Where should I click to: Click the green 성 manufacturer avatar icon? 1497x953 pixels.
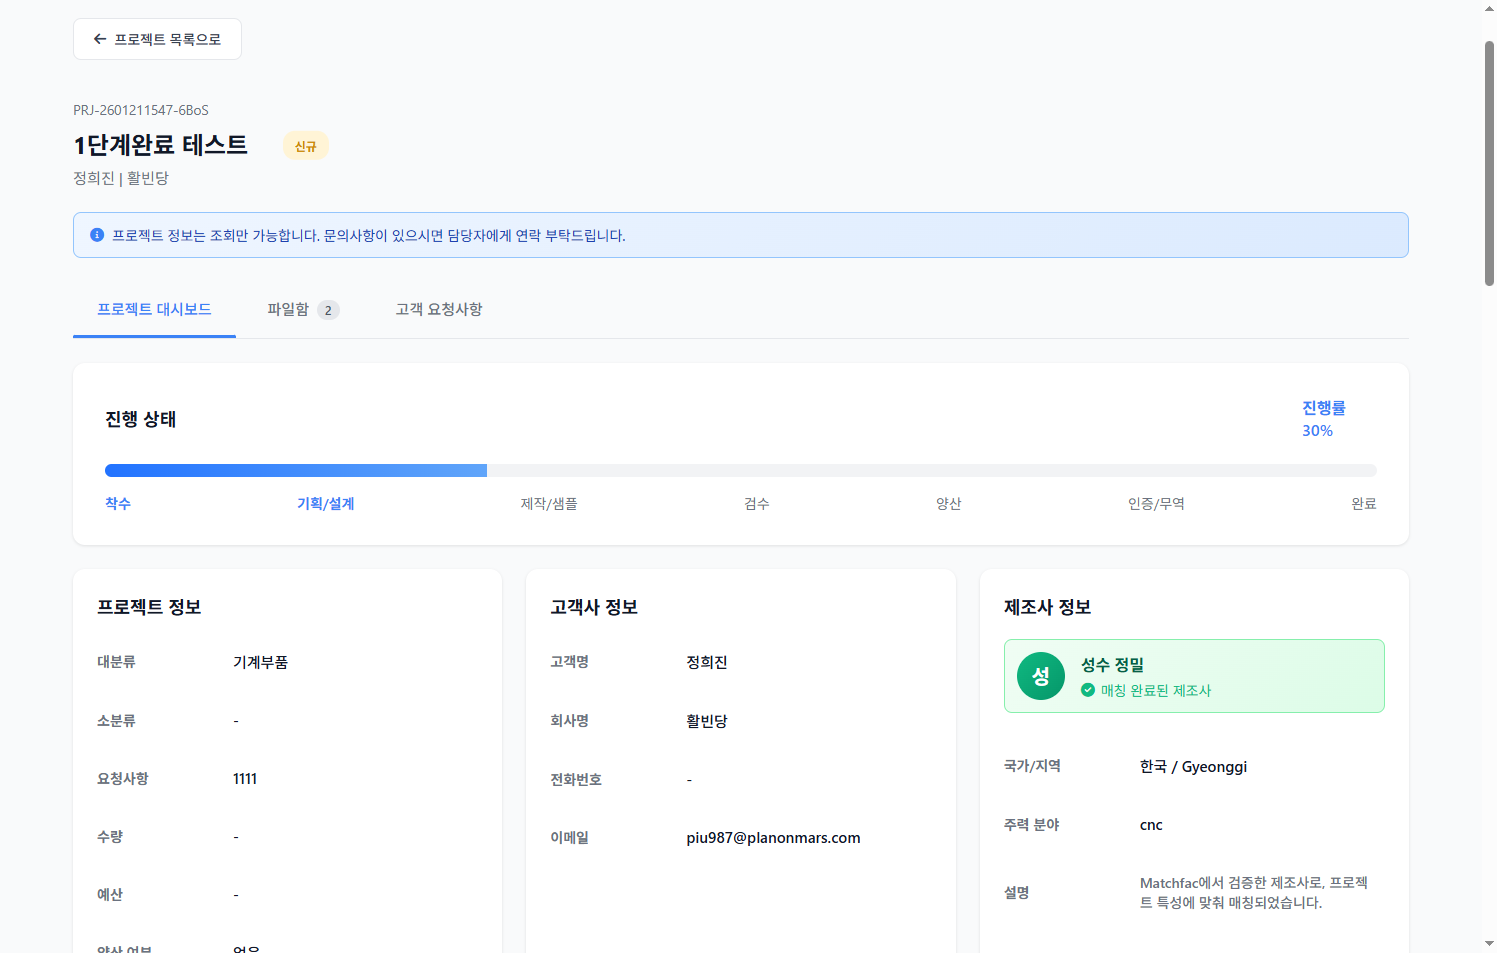tap(1041, 676)
